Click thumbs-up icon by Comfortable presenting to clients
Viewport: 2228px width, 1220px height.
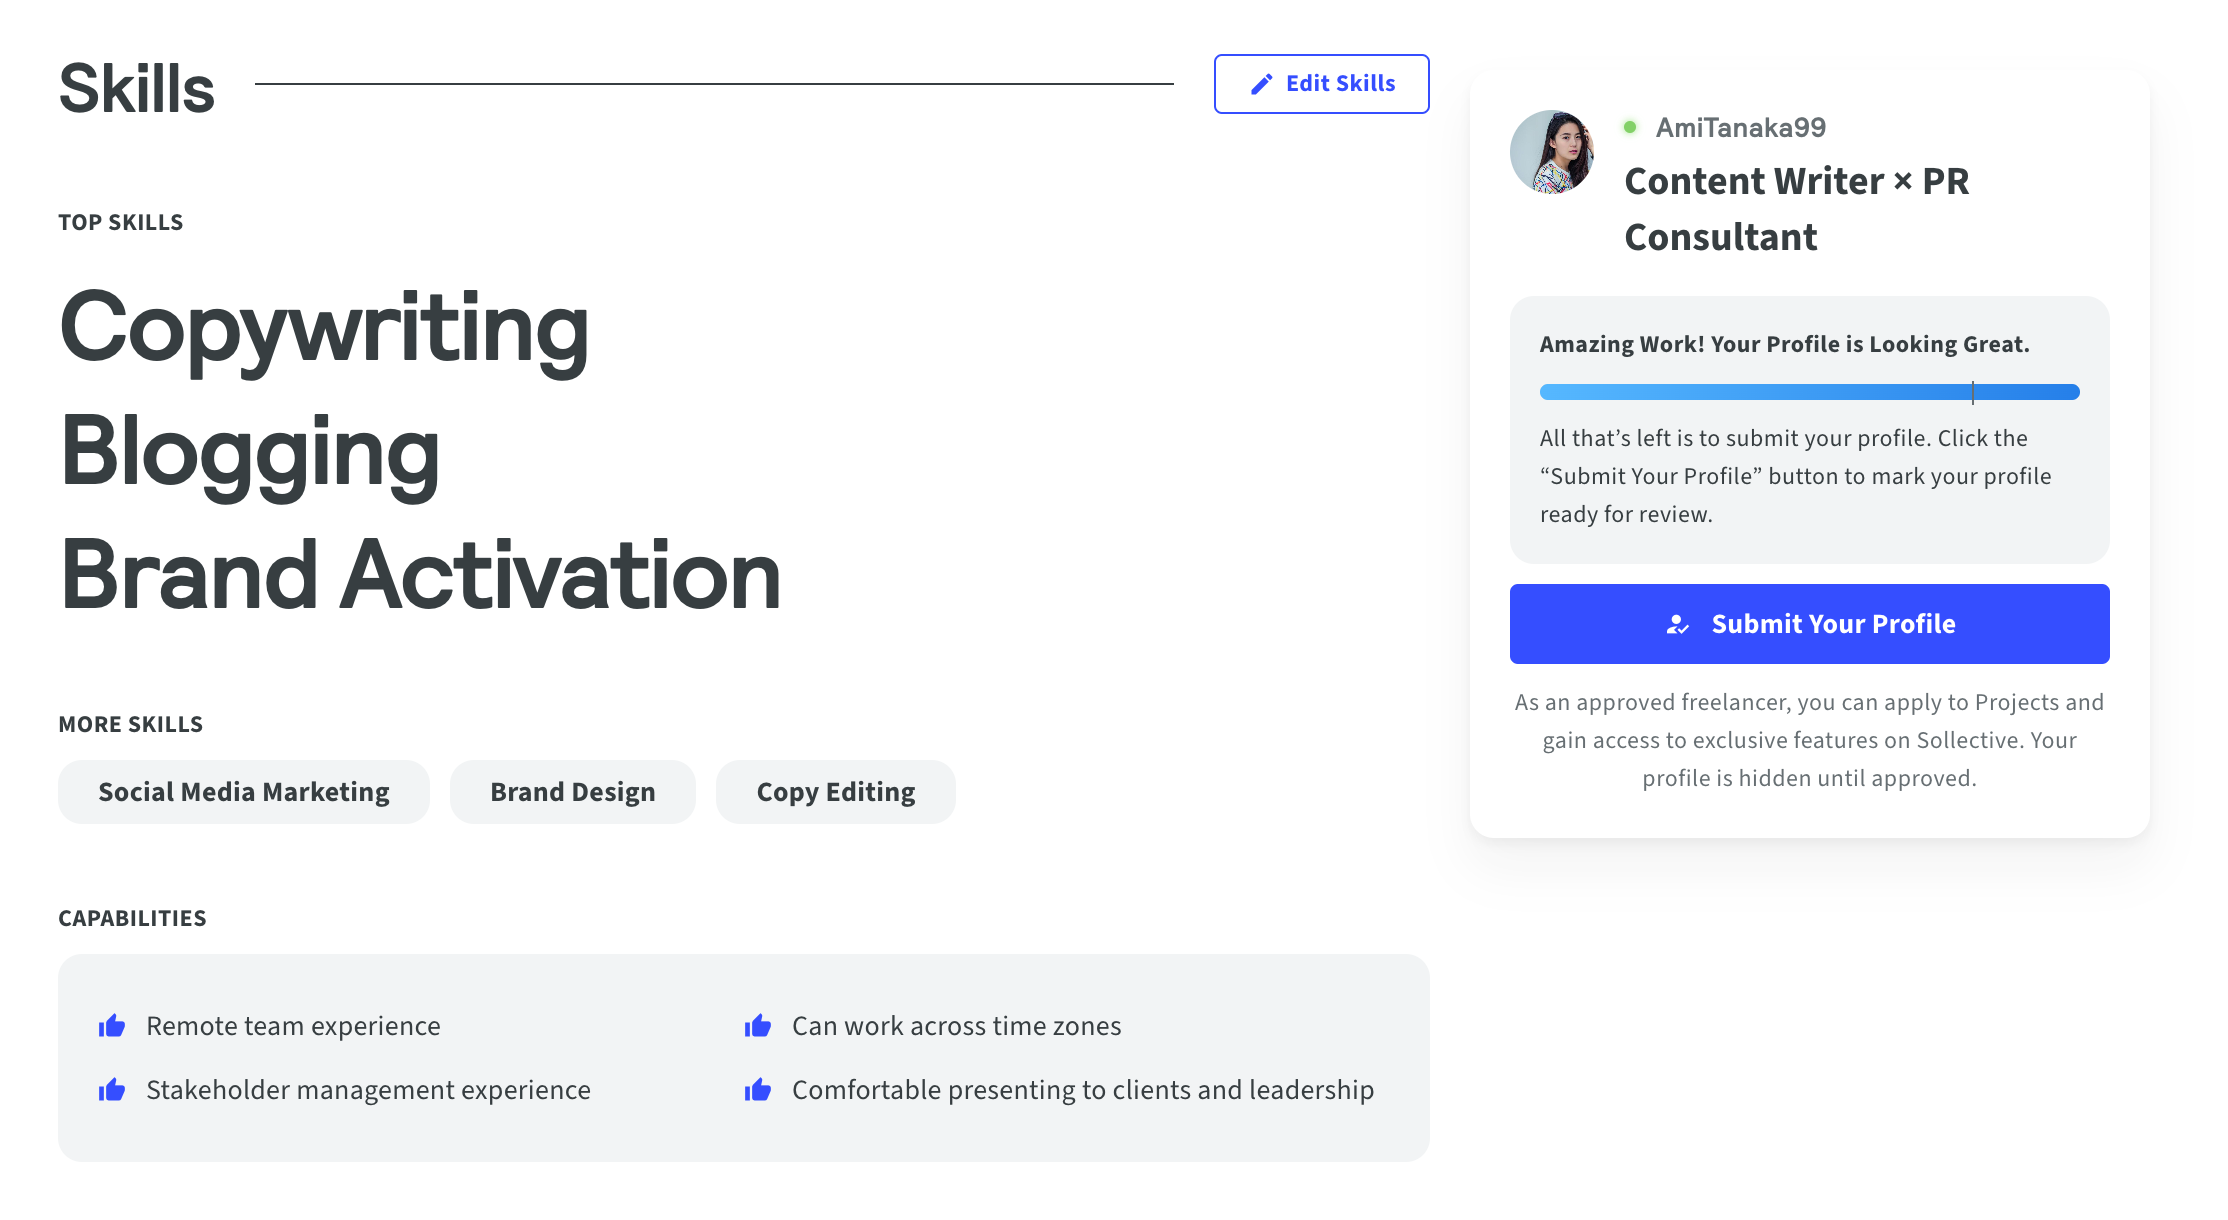758,1090
